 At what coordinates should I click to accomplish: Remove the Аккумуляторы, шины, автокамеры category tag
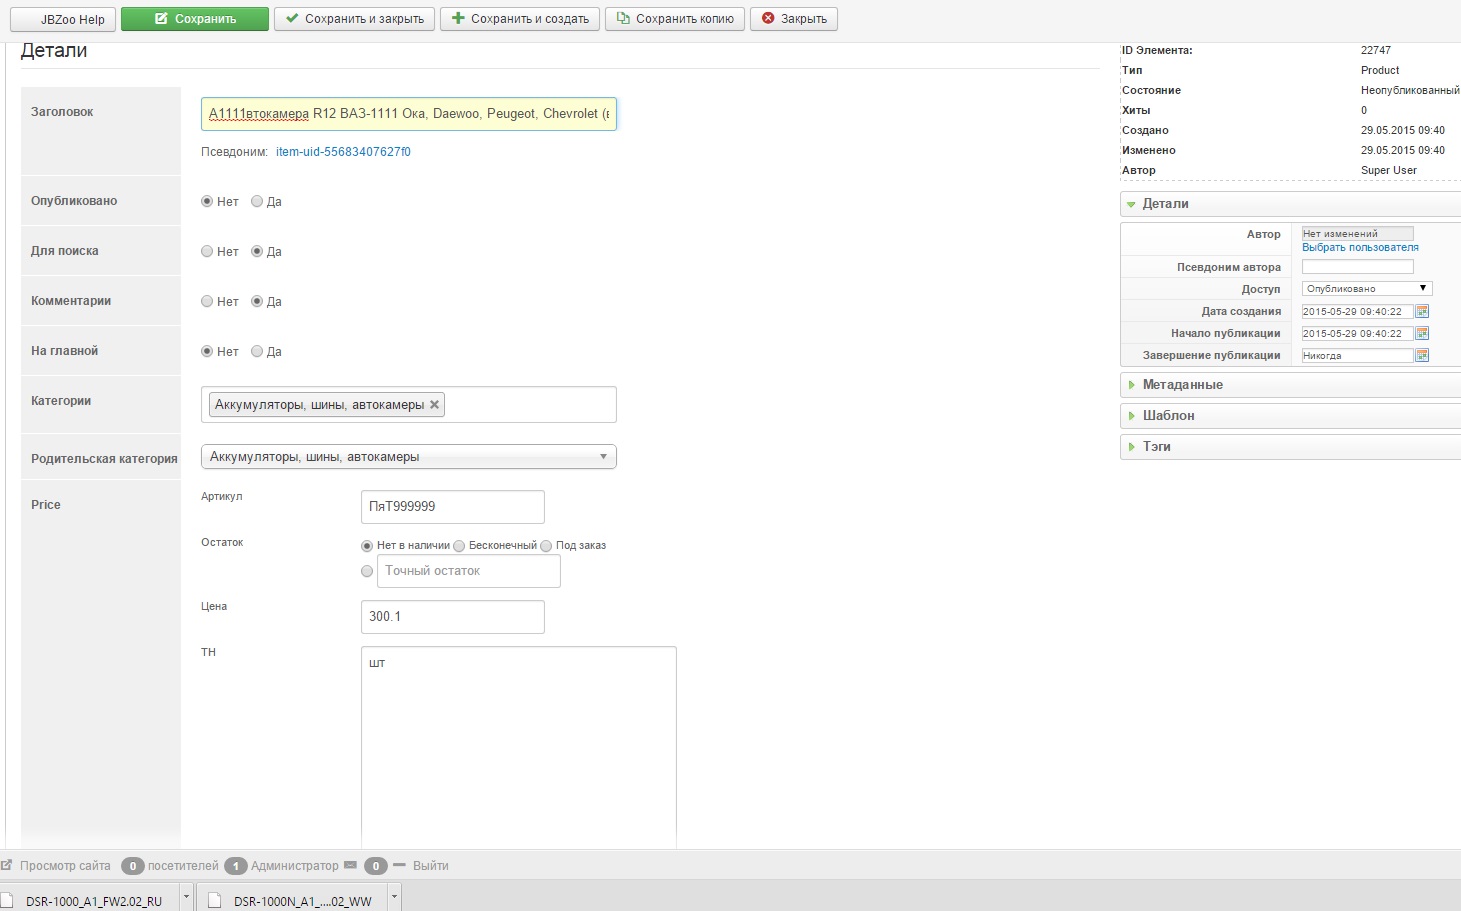[x=434, y=405]
